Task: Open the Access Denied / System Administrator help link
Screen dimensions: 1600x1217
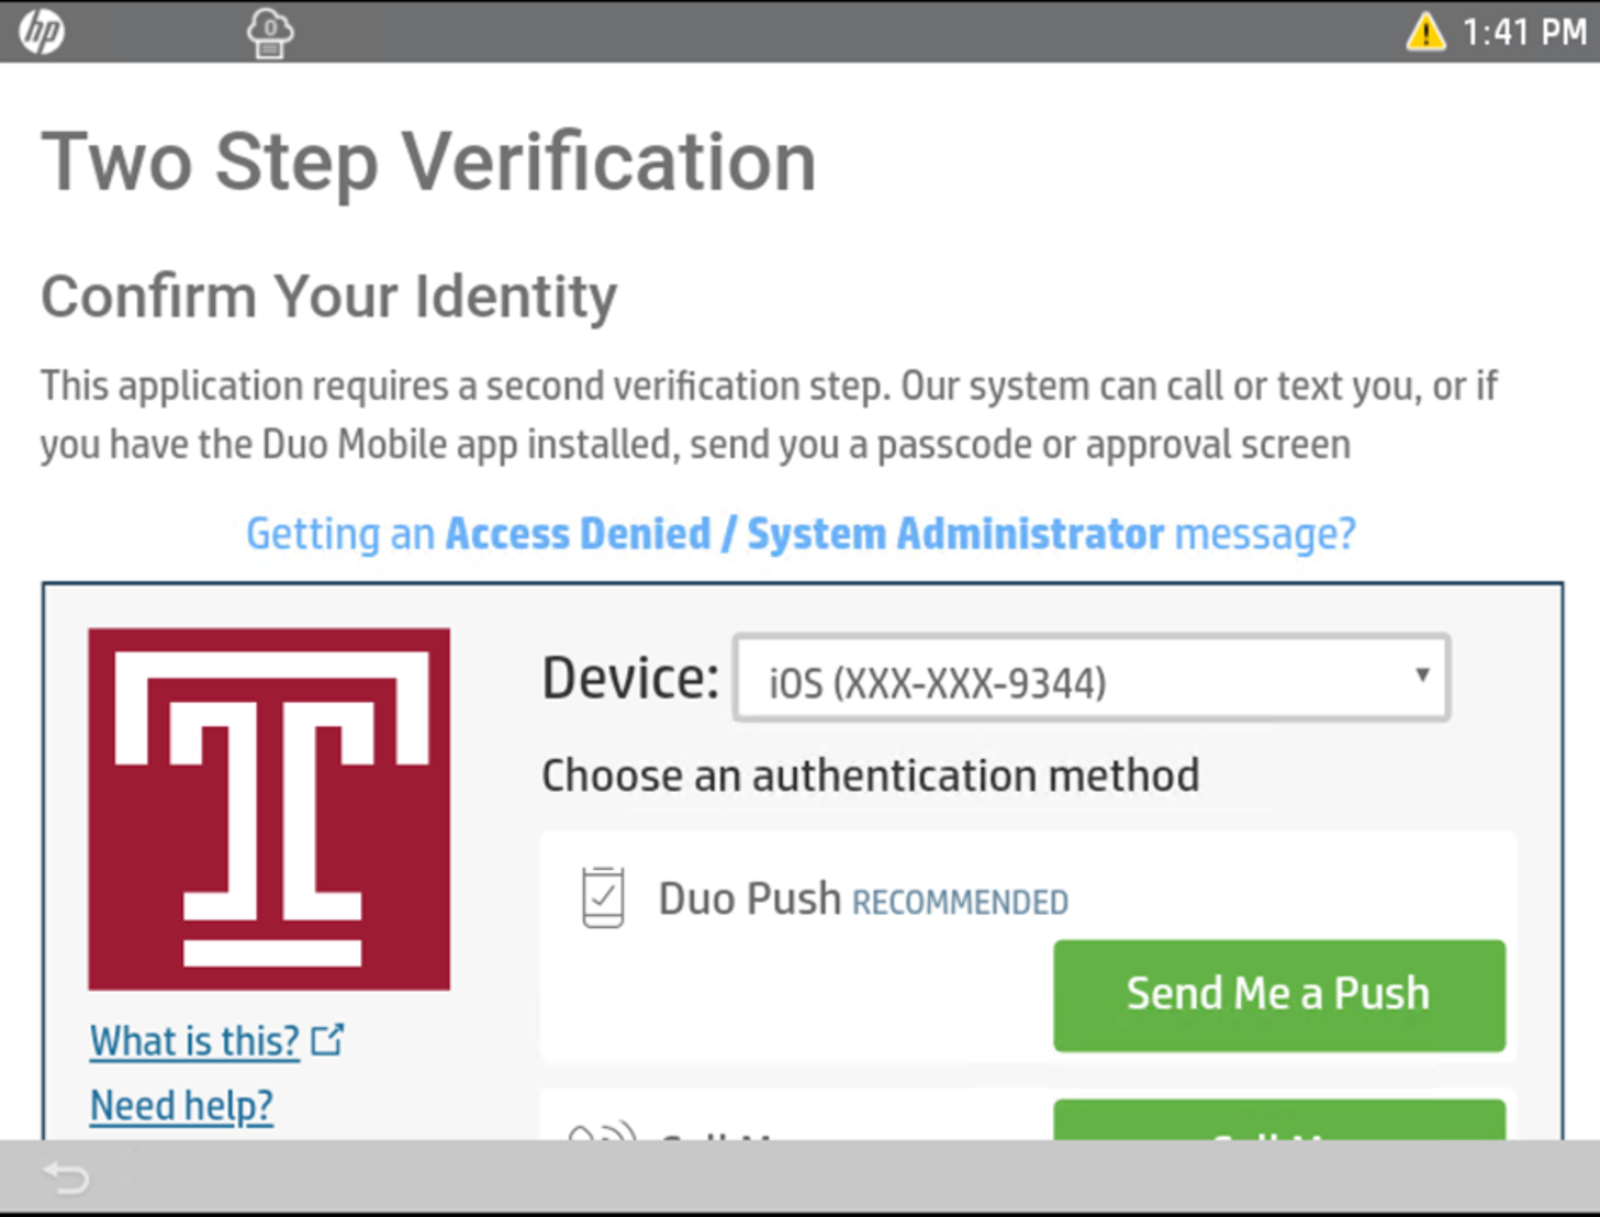Action: click(x=801, y=534)
